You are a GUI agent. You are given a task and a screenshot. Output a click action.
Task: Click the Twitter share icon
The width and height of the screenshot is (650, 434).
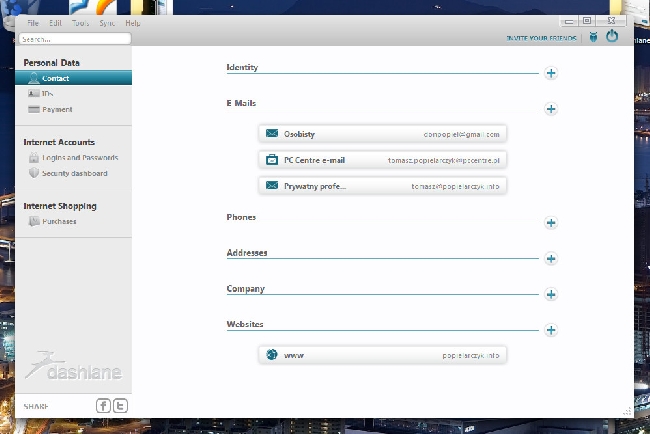coord(120,405)
